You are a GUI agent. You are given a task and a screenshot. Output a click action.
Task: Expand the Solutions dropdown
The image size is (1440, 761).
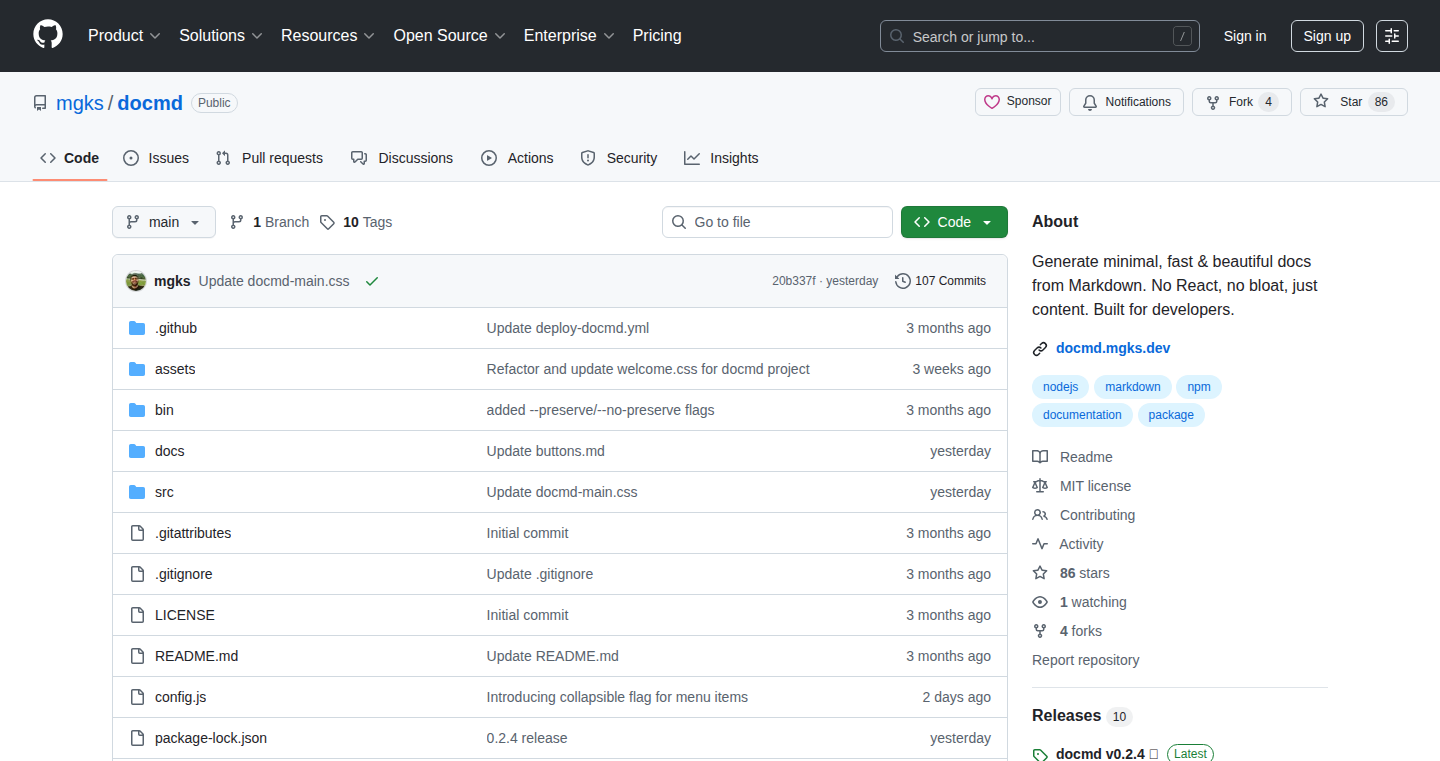click(x=221, y=36)
